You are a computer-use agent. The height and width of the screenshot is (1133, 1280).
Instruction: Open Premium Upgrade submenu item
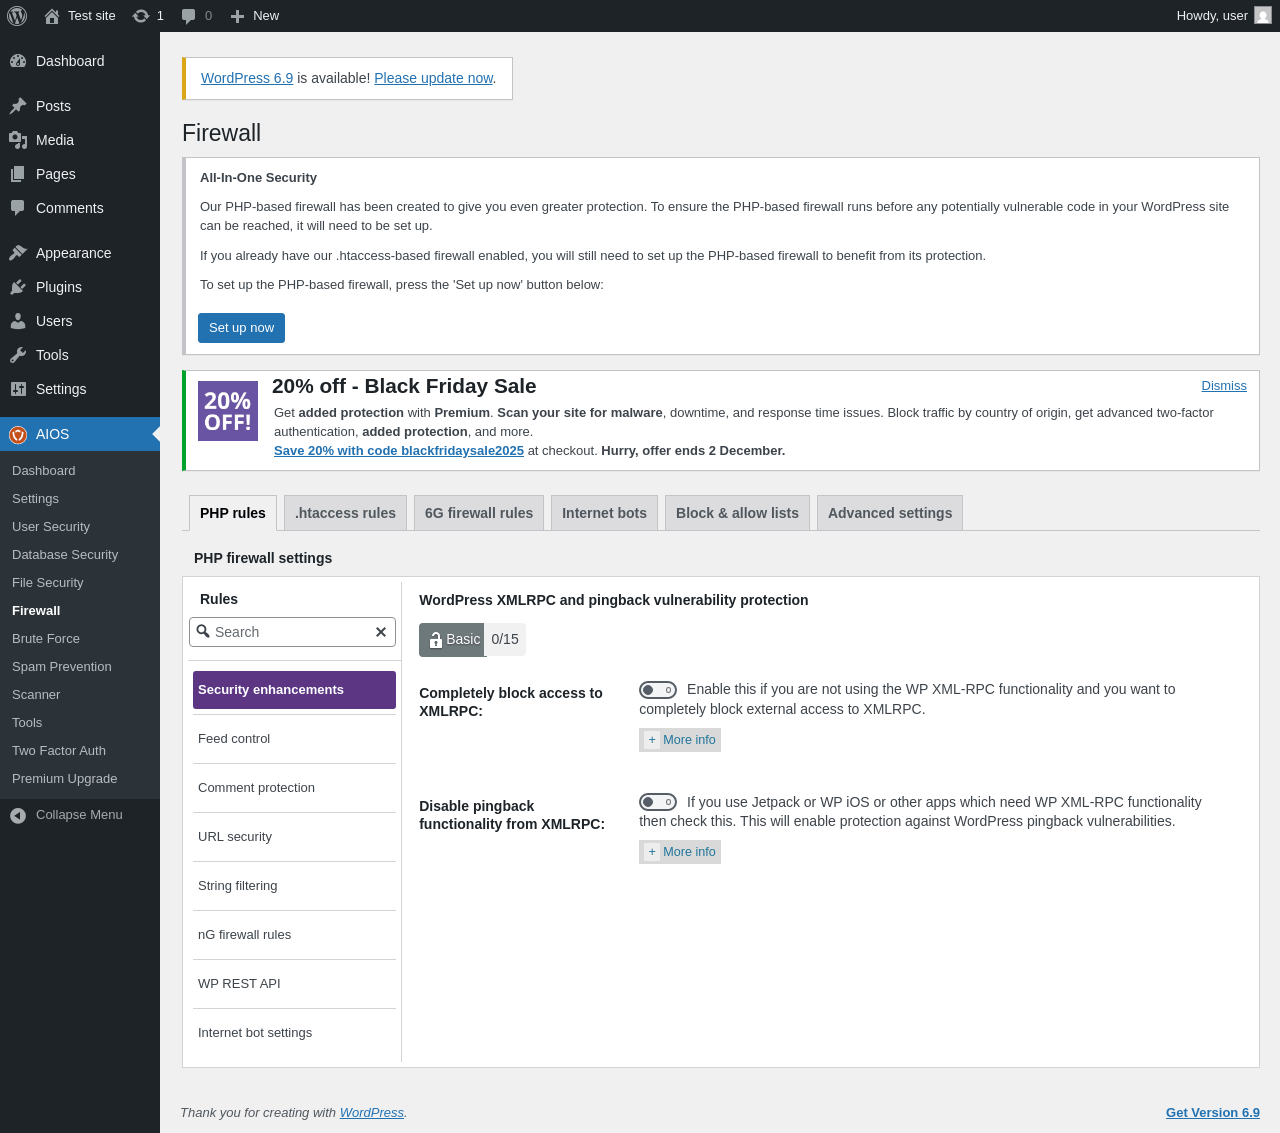(80, 779)
